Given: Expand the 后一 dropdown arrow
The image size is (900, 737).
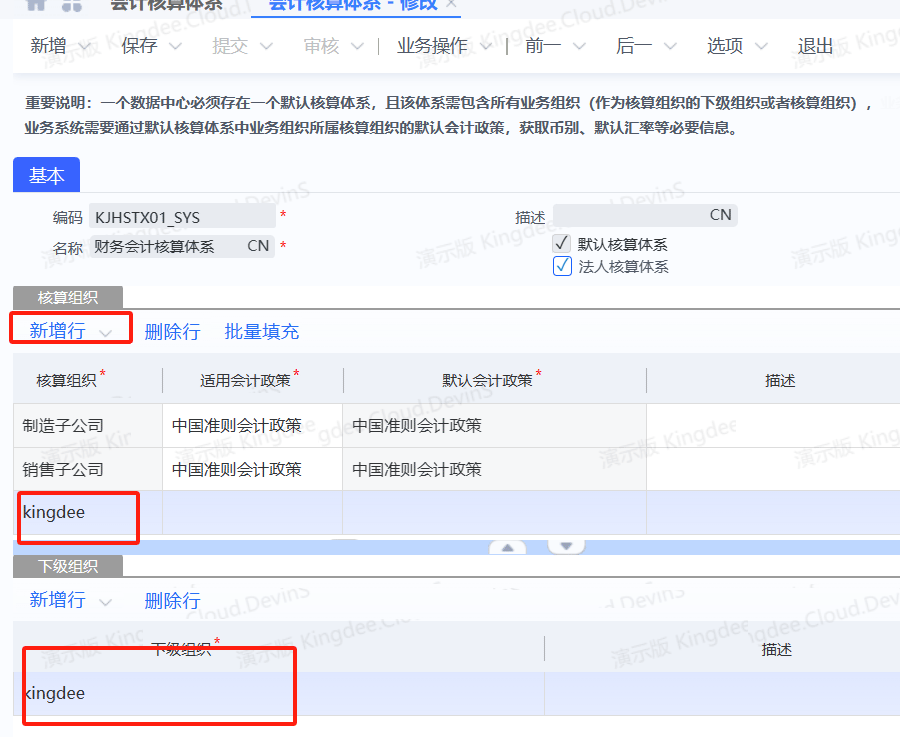Looking at the screenshot, I should click(x=670, y=46).
